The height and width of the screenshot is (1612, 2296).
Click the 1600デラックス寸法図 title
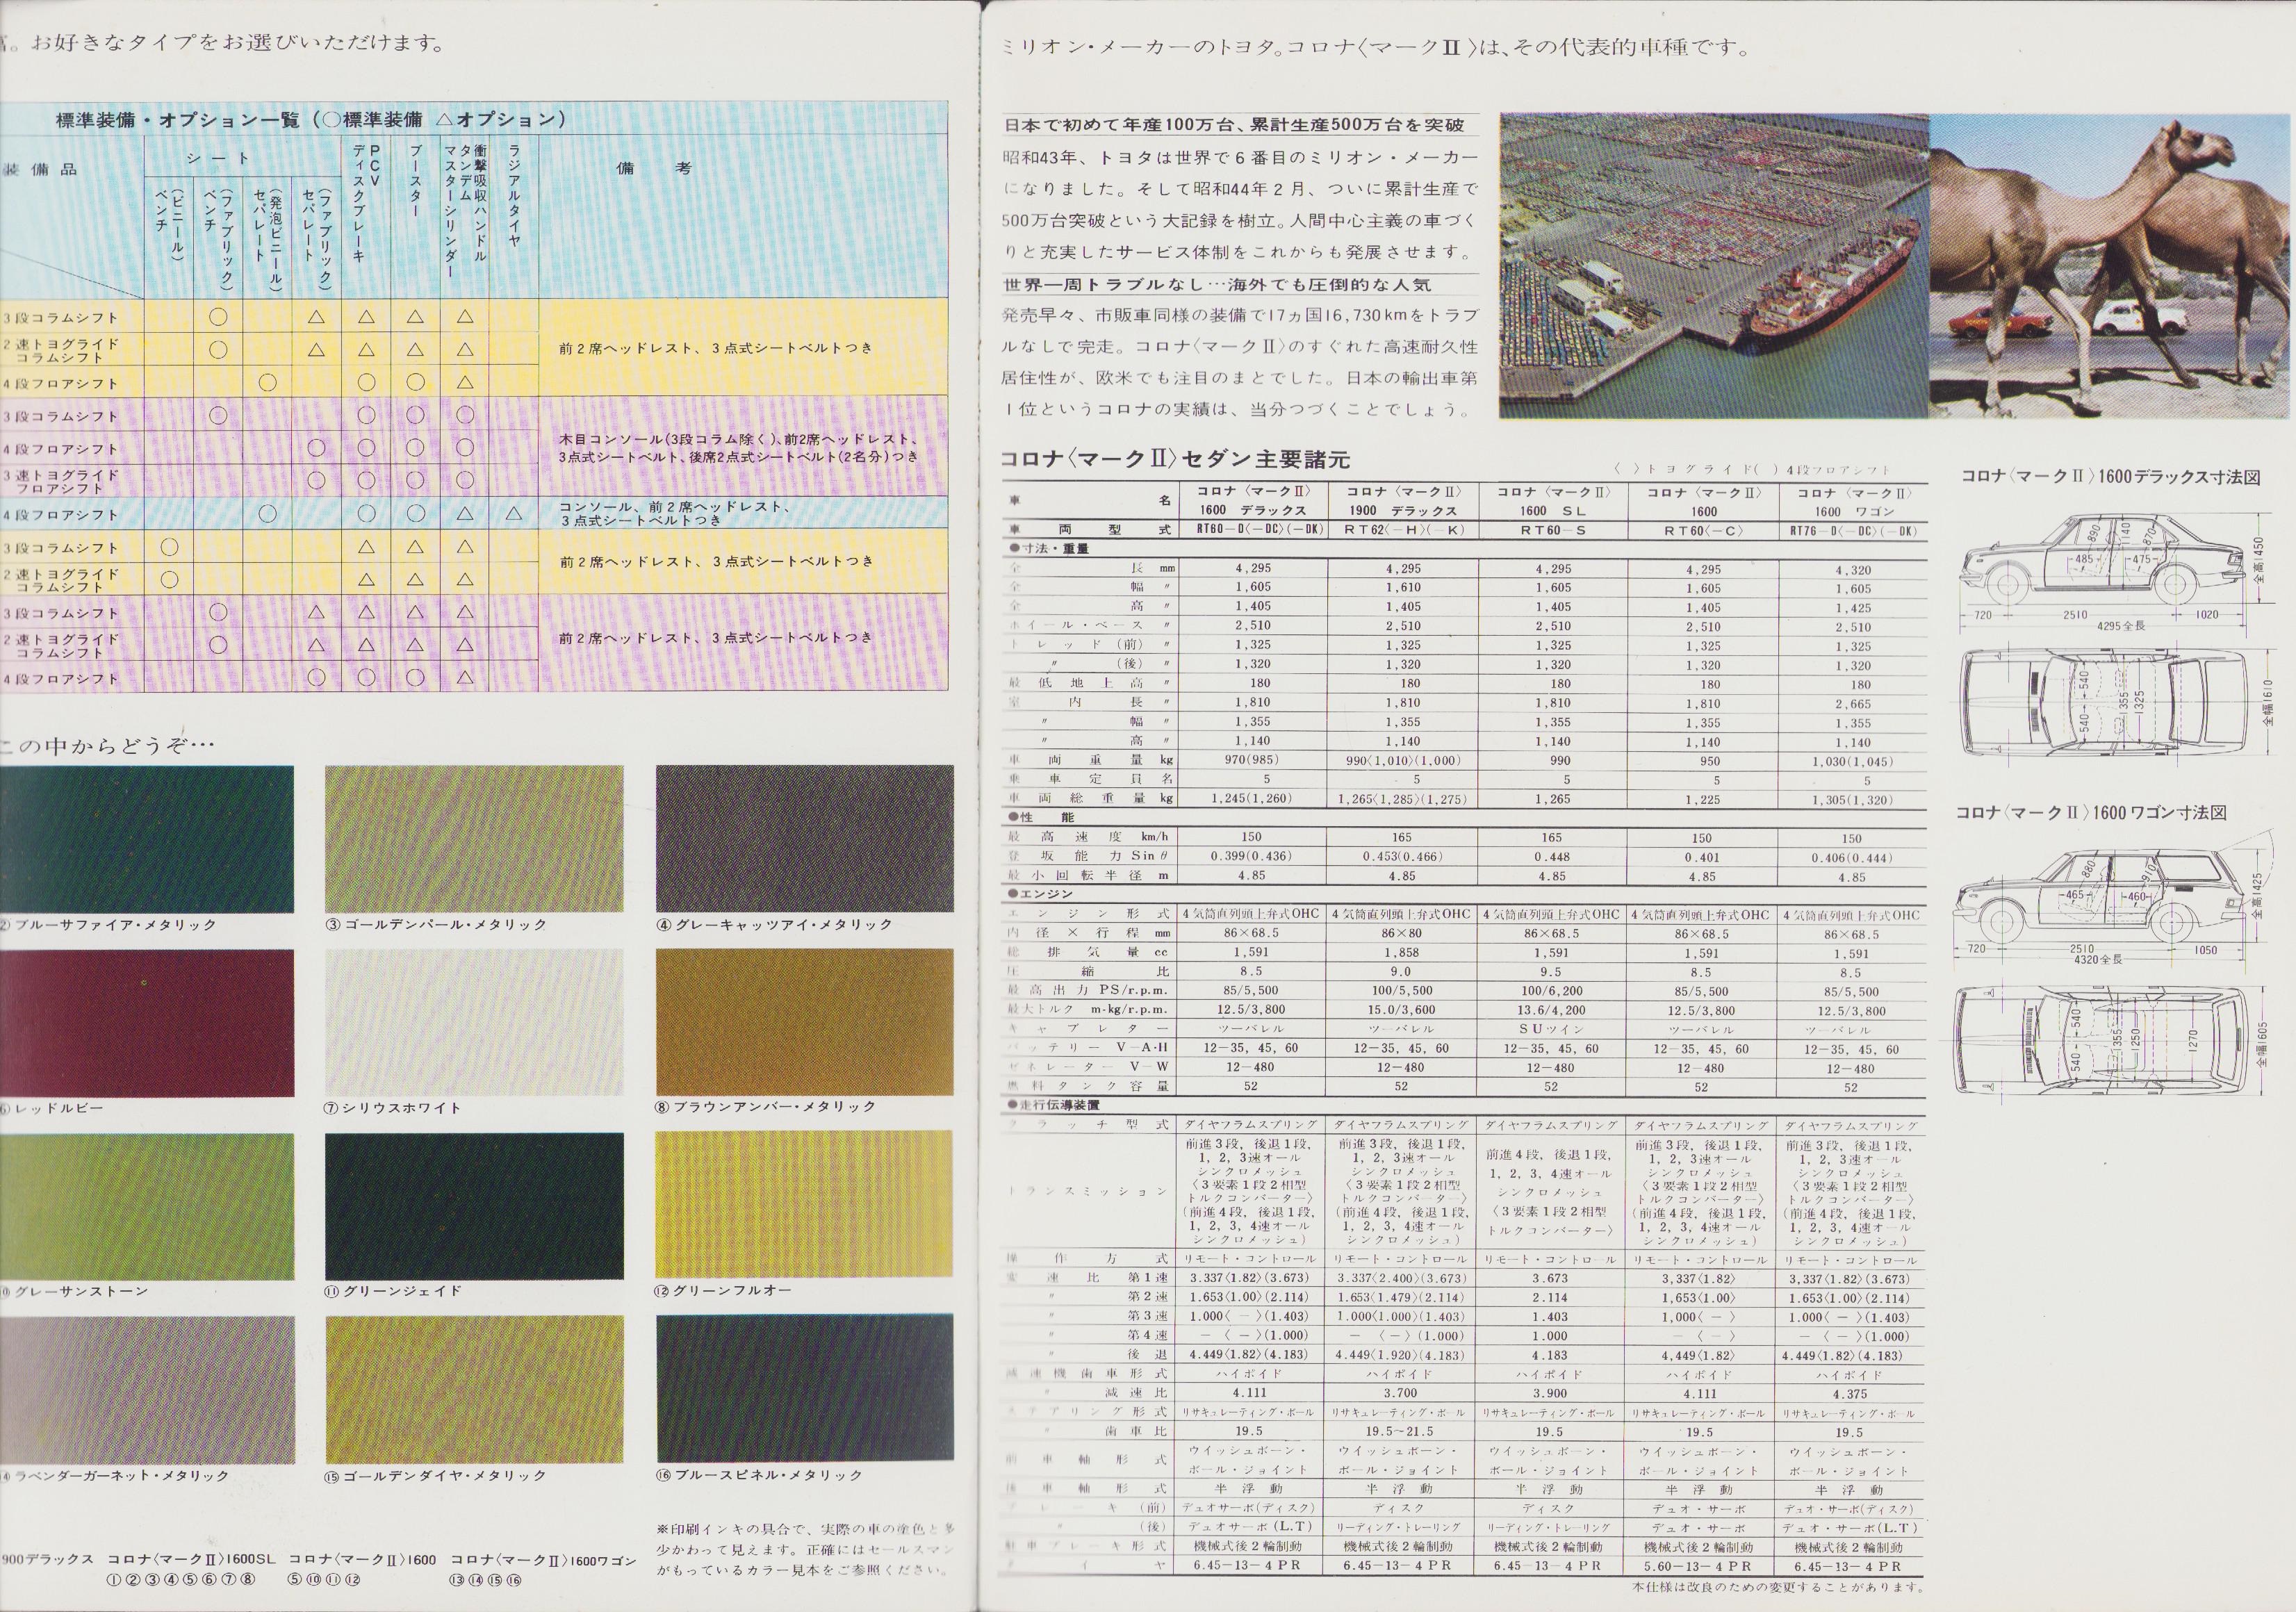click(x=2111, y=477)
